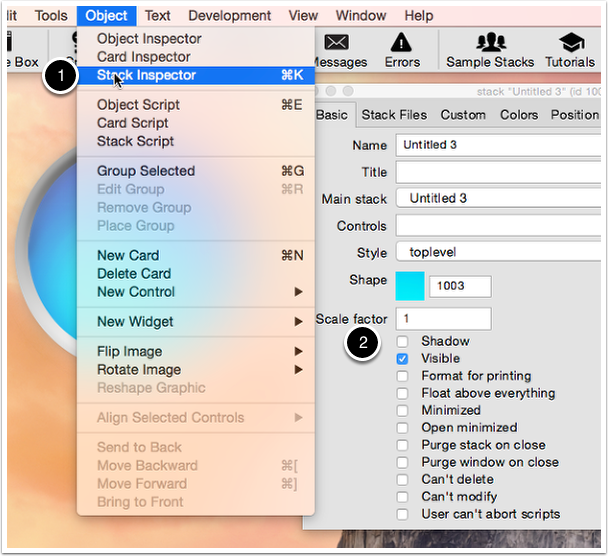Click the Name field with Untitled 3
The height and width of the screenshot is (556, 608).
click(498, 145)
